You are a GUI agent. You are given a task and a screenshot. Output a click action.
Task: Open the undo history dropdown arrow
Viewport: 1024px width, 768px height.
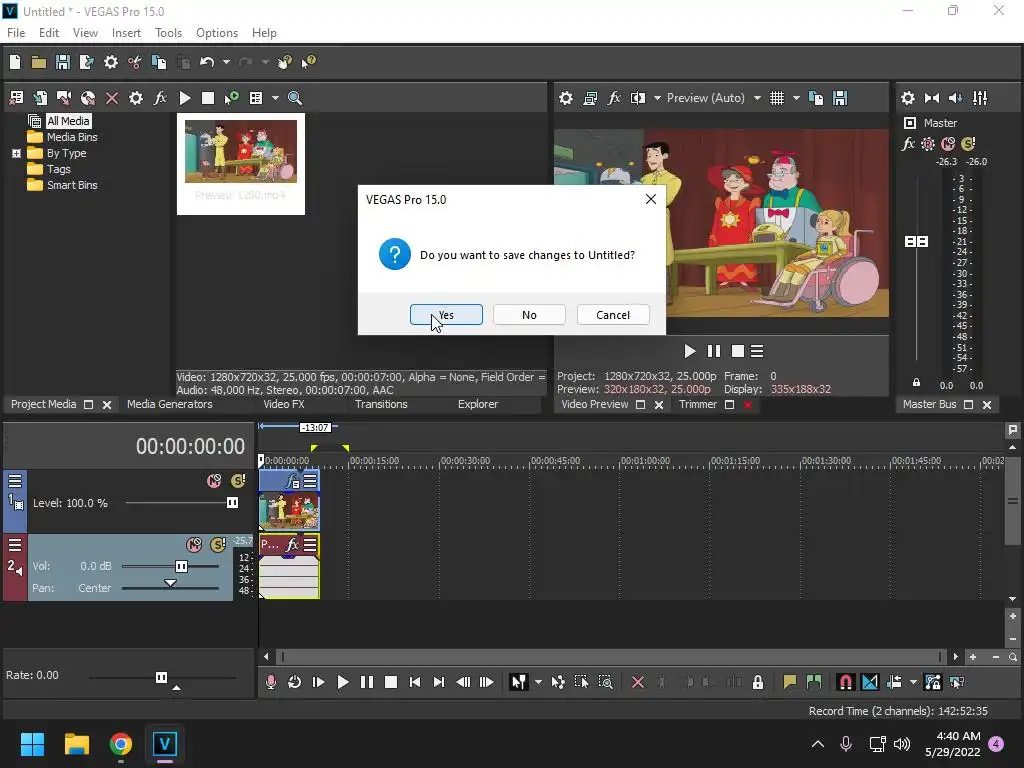tap(226, 62)
